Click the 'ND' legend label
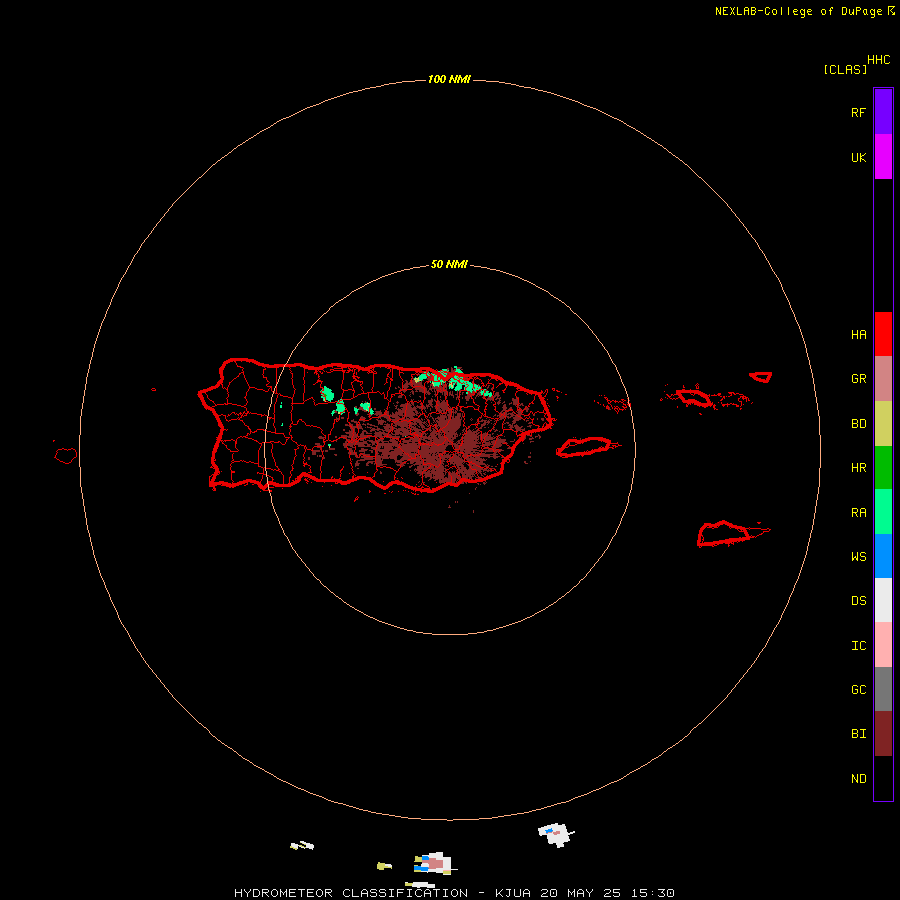The width and height of the screenshot is (900, 900). click(859, 779)
